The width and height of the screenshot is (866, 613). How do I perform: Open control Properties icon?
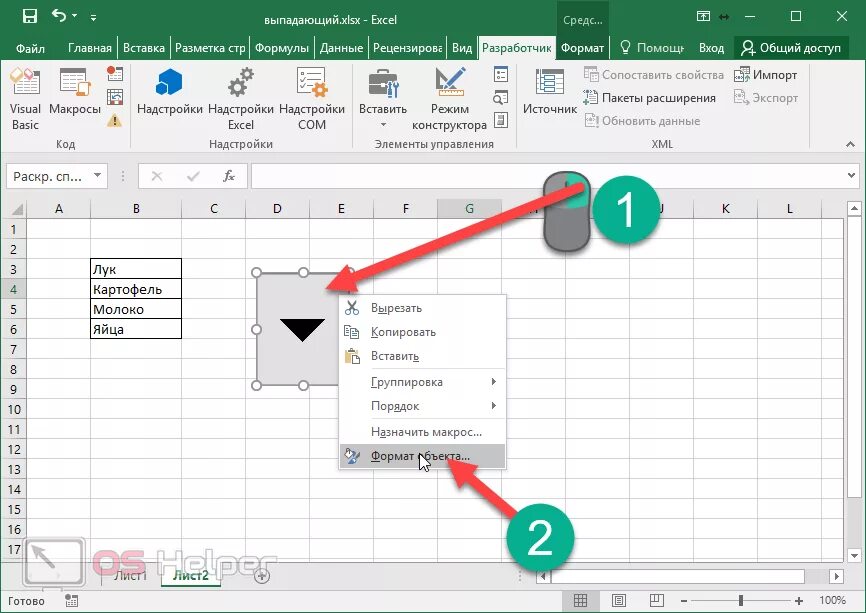[x=500, y=74]
